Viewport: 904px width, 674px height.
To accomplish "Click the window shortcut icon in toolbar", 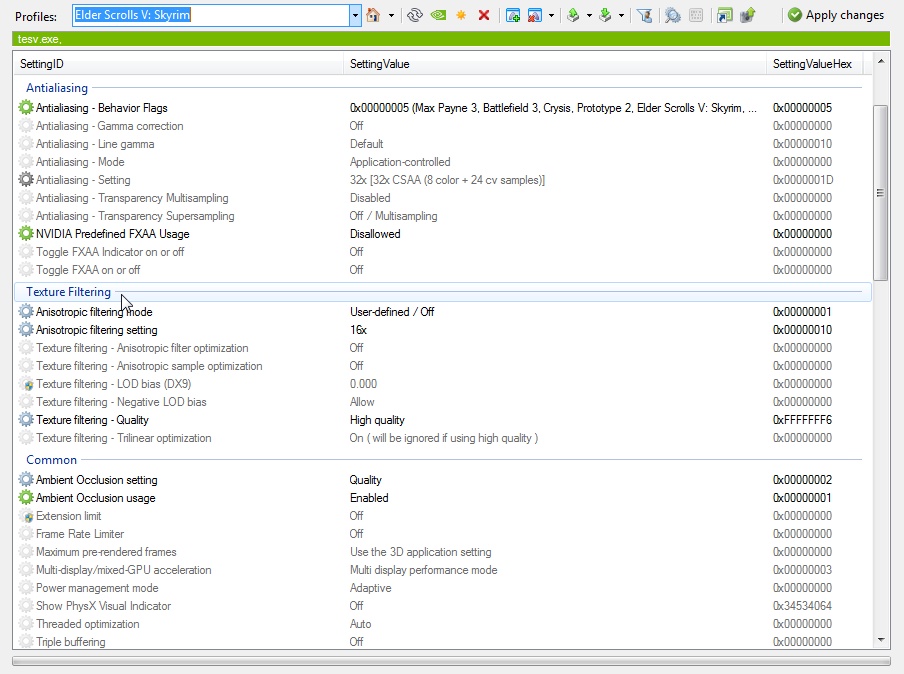I will pos(724,16).
